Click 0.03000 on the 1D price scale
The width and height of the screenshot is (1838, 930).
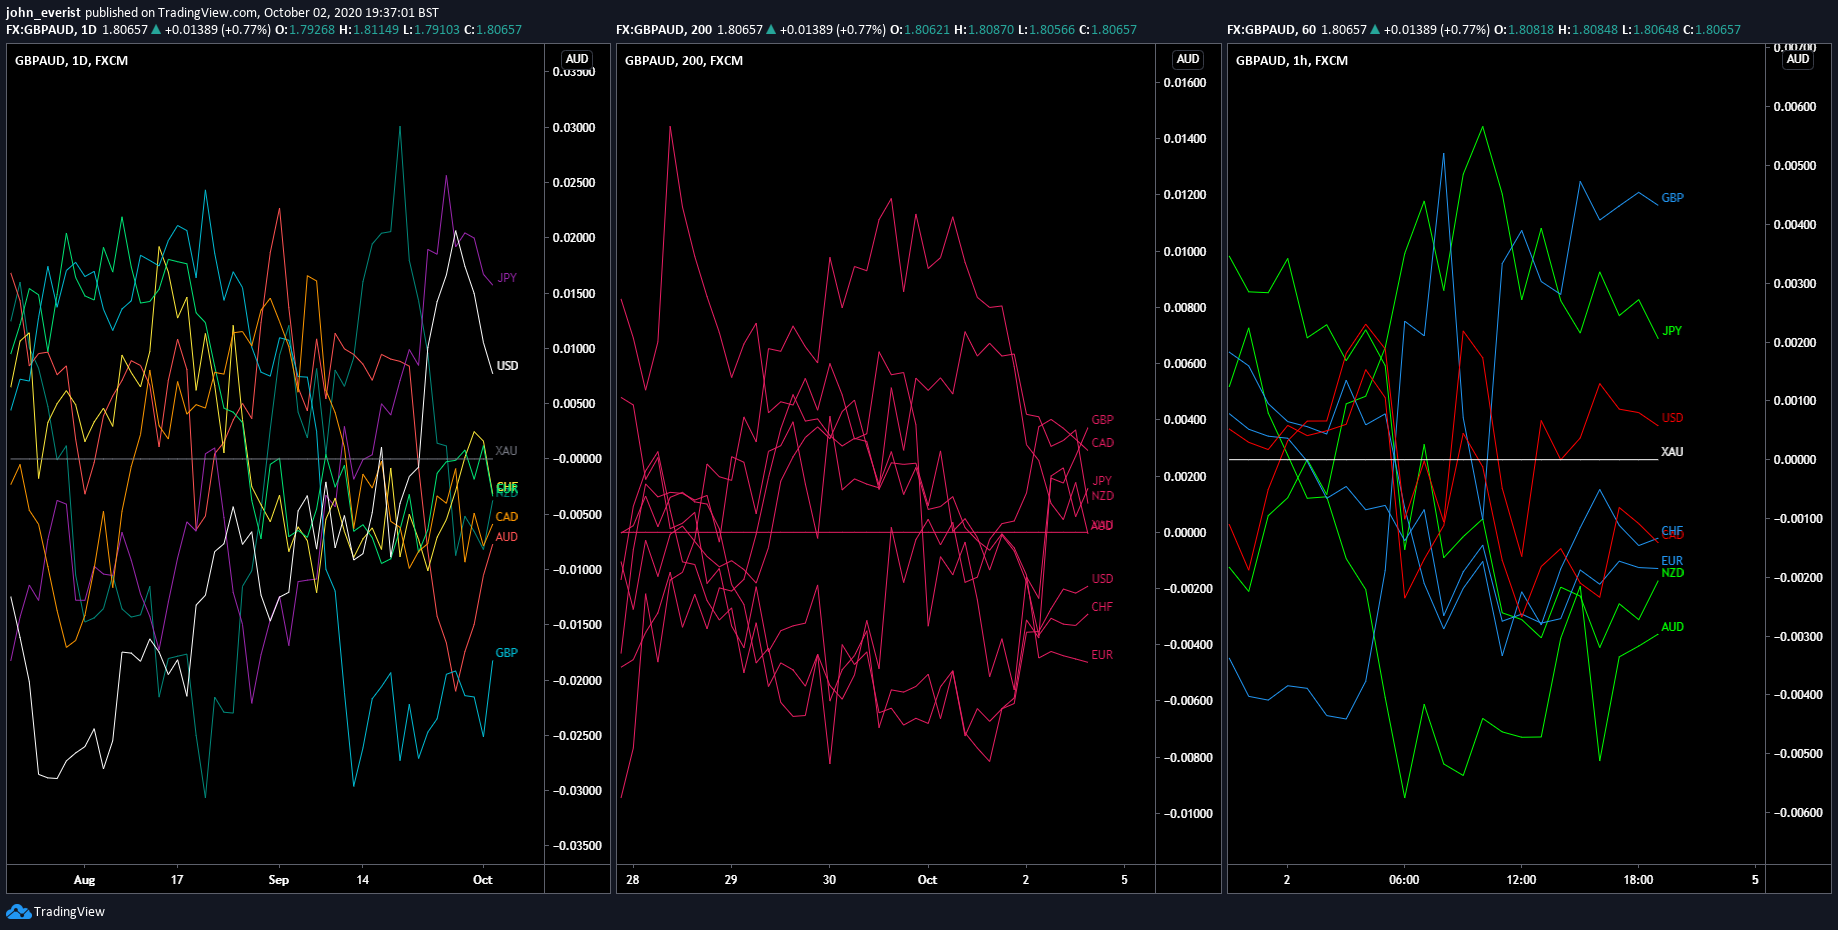[574, 128]
